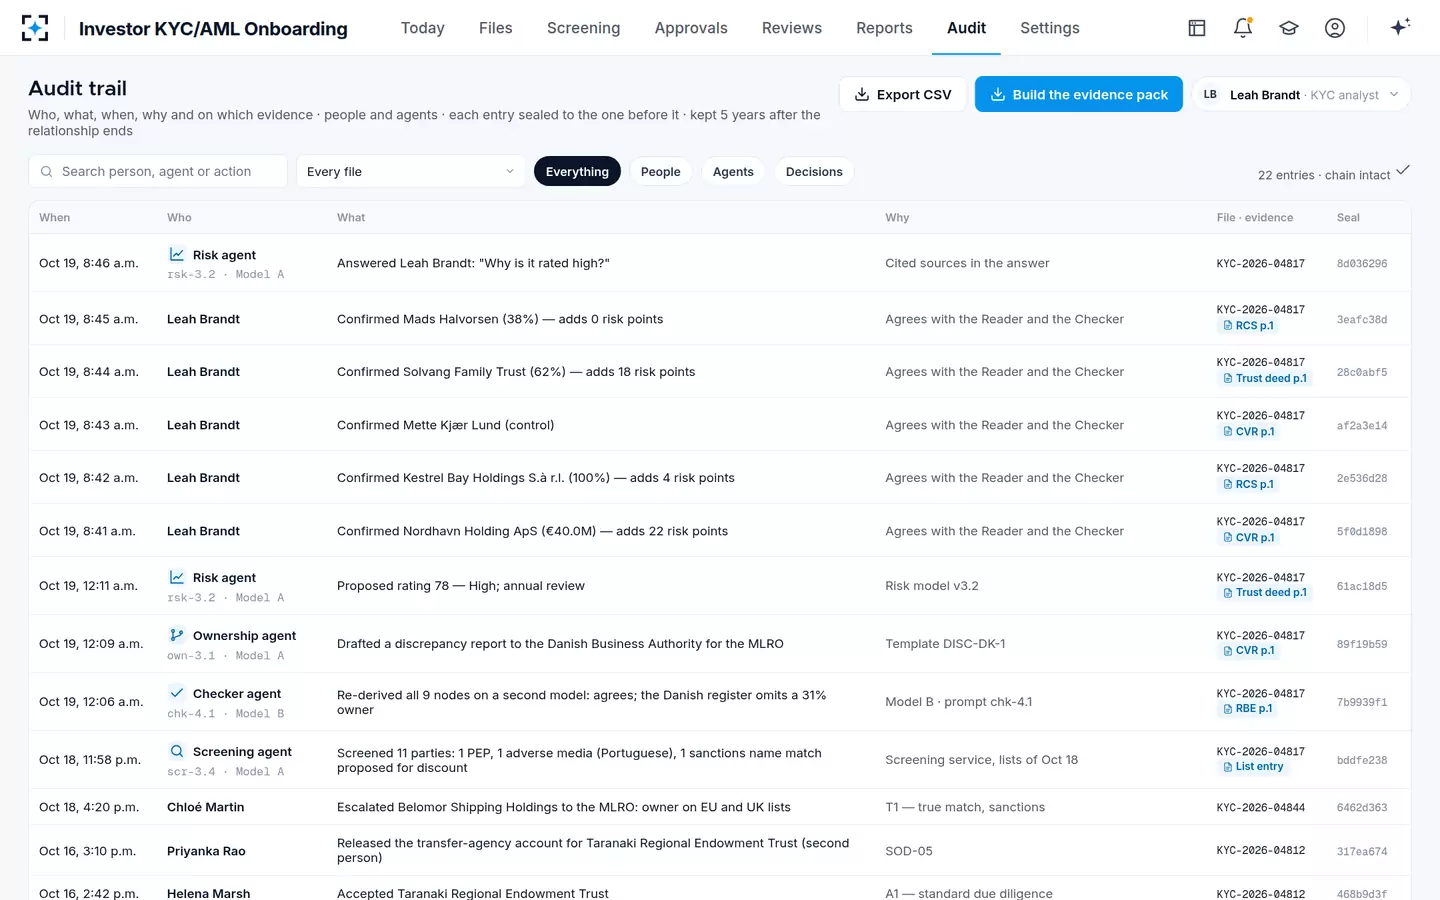Image resolution: width=1440 pixels, height=900 pixels.
Task: Click the Template DISC-DK-1 reason text
Action: click(945, 644)
